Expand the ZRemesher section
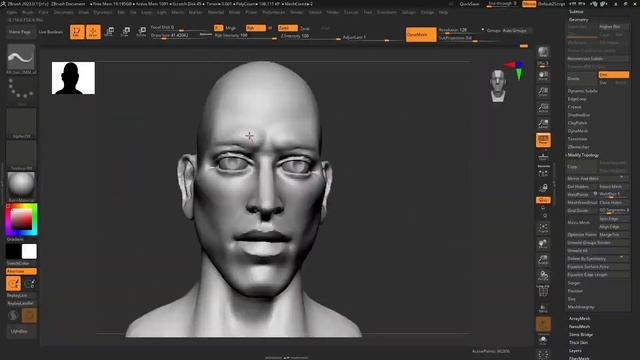 coord(578,147)
